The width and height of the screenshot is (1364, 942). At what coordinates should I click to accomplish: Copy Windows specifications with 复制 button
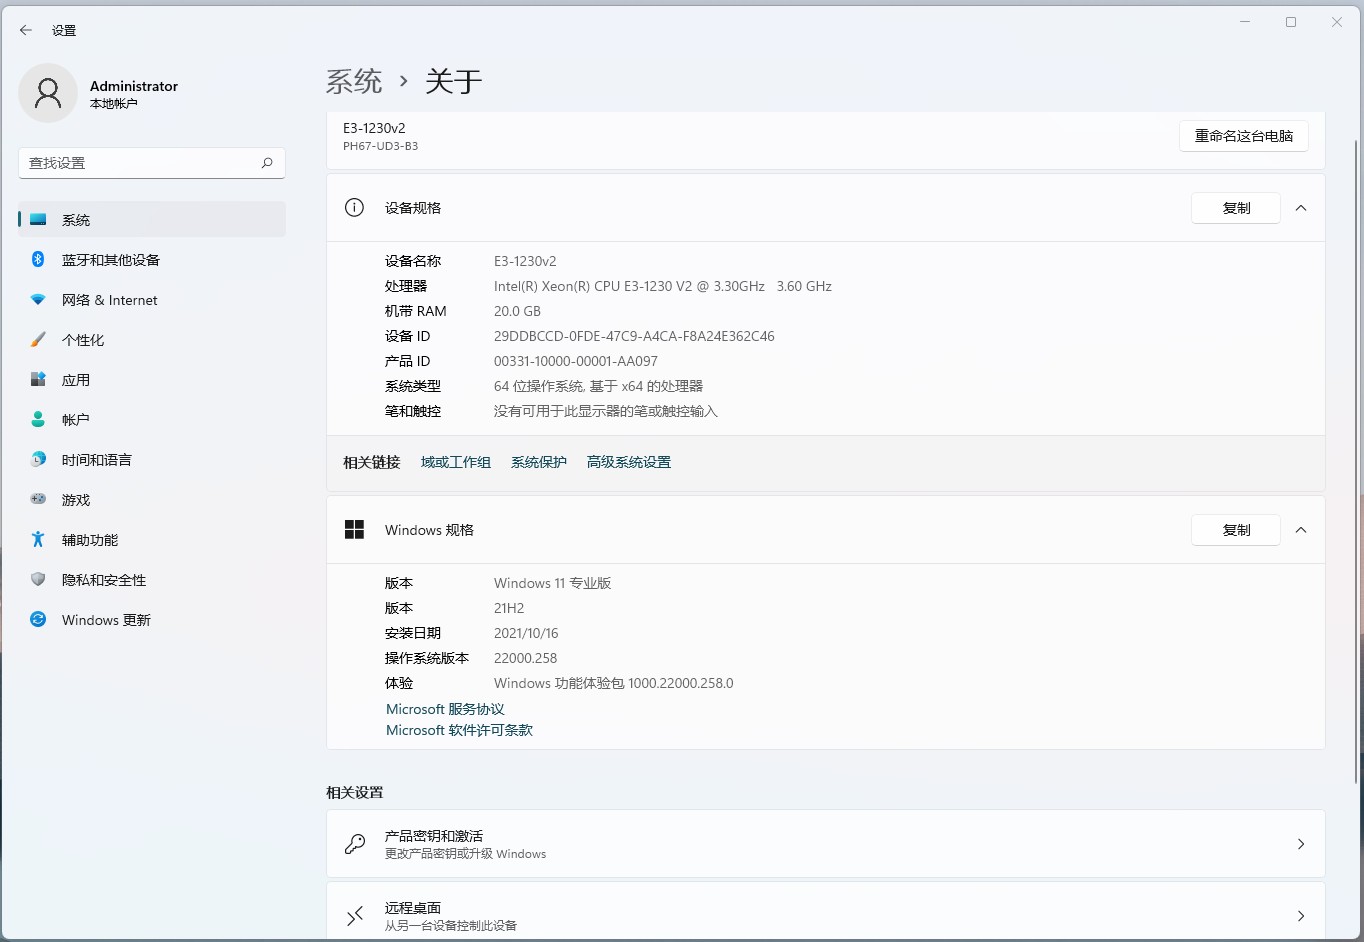1236,530
